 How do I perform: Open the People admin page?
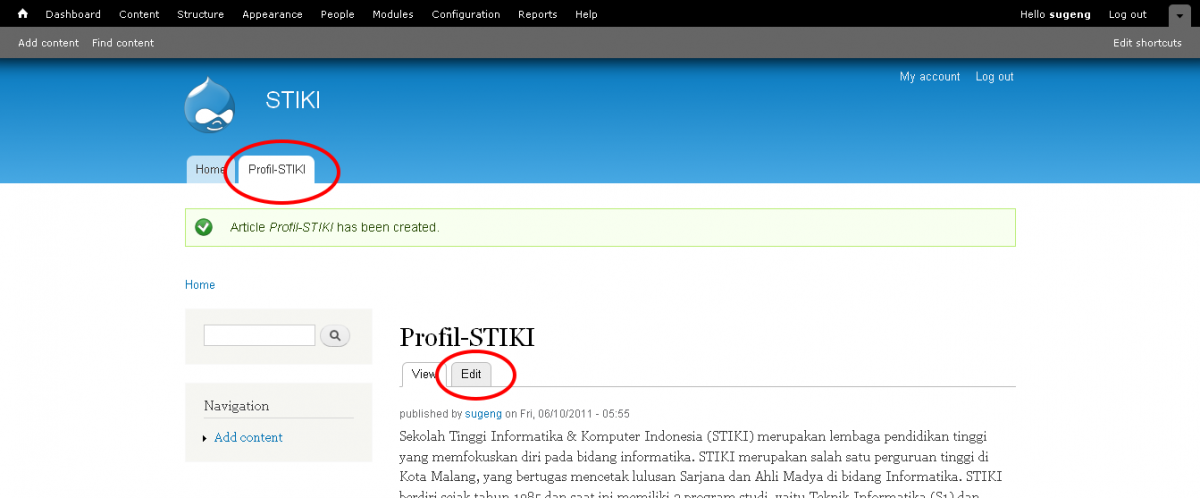338,14
